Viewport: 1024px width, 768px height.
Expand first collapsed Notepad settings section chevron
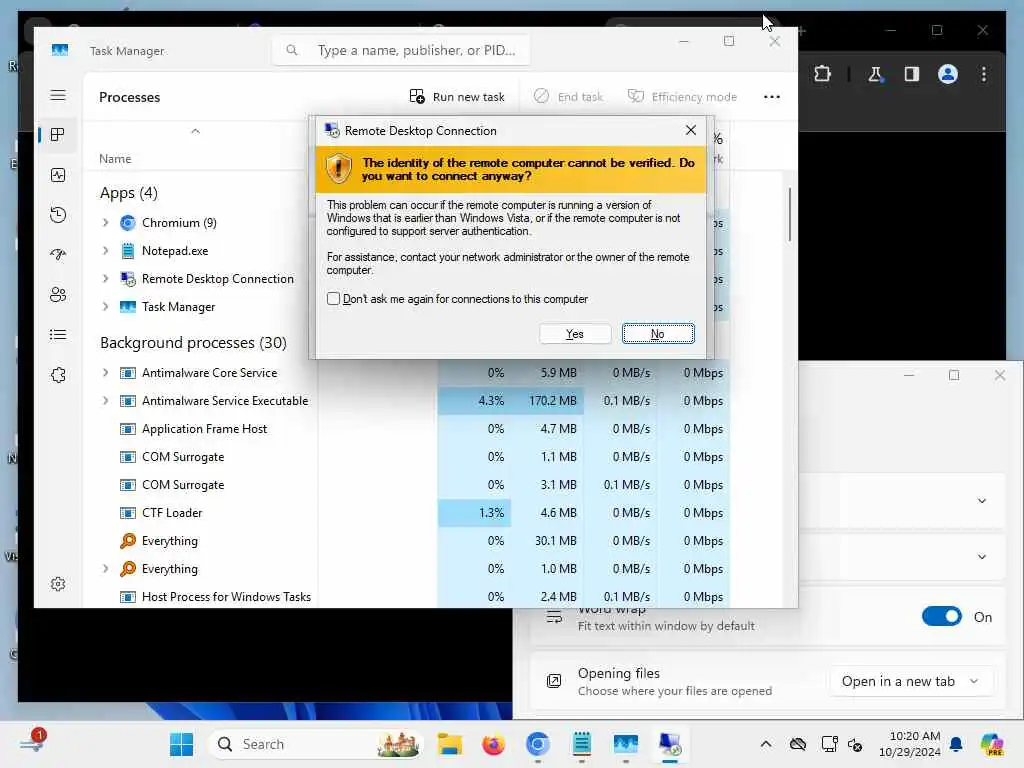pyautogui.click(x=982, y=501)
